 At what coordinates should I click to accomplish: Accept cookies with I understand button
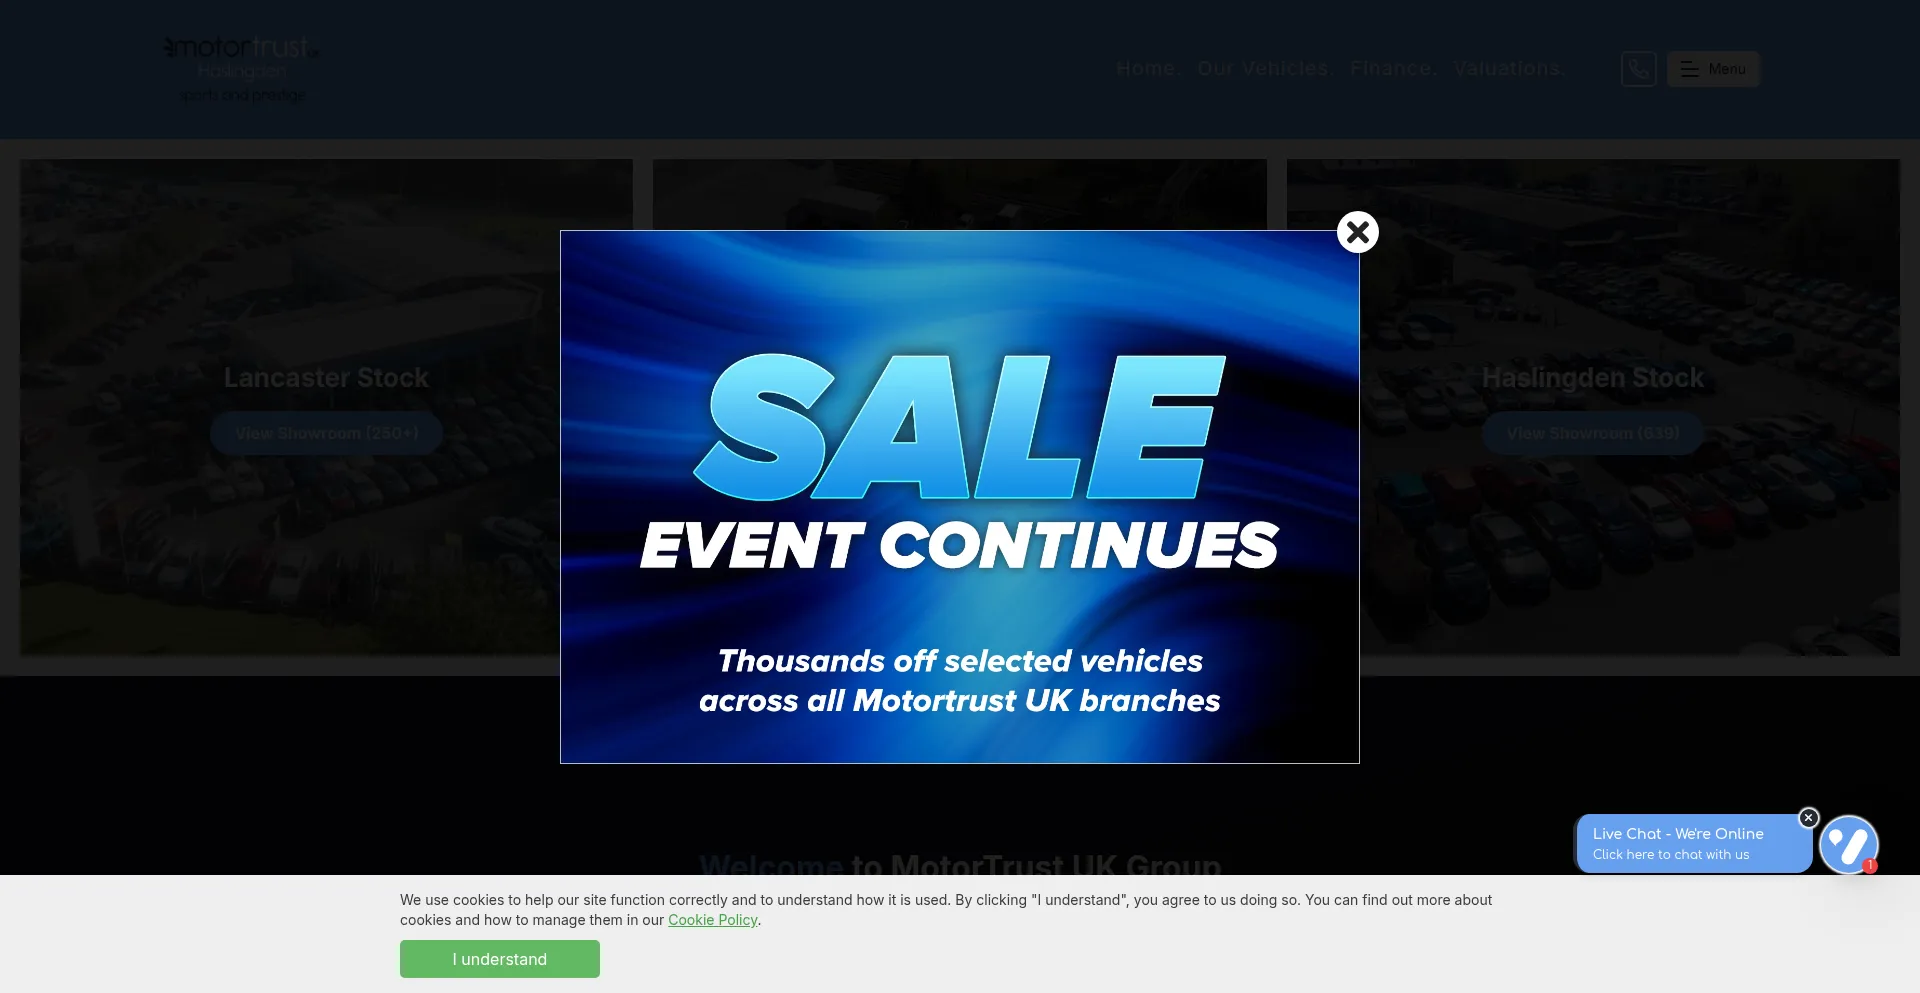[500, 959]
